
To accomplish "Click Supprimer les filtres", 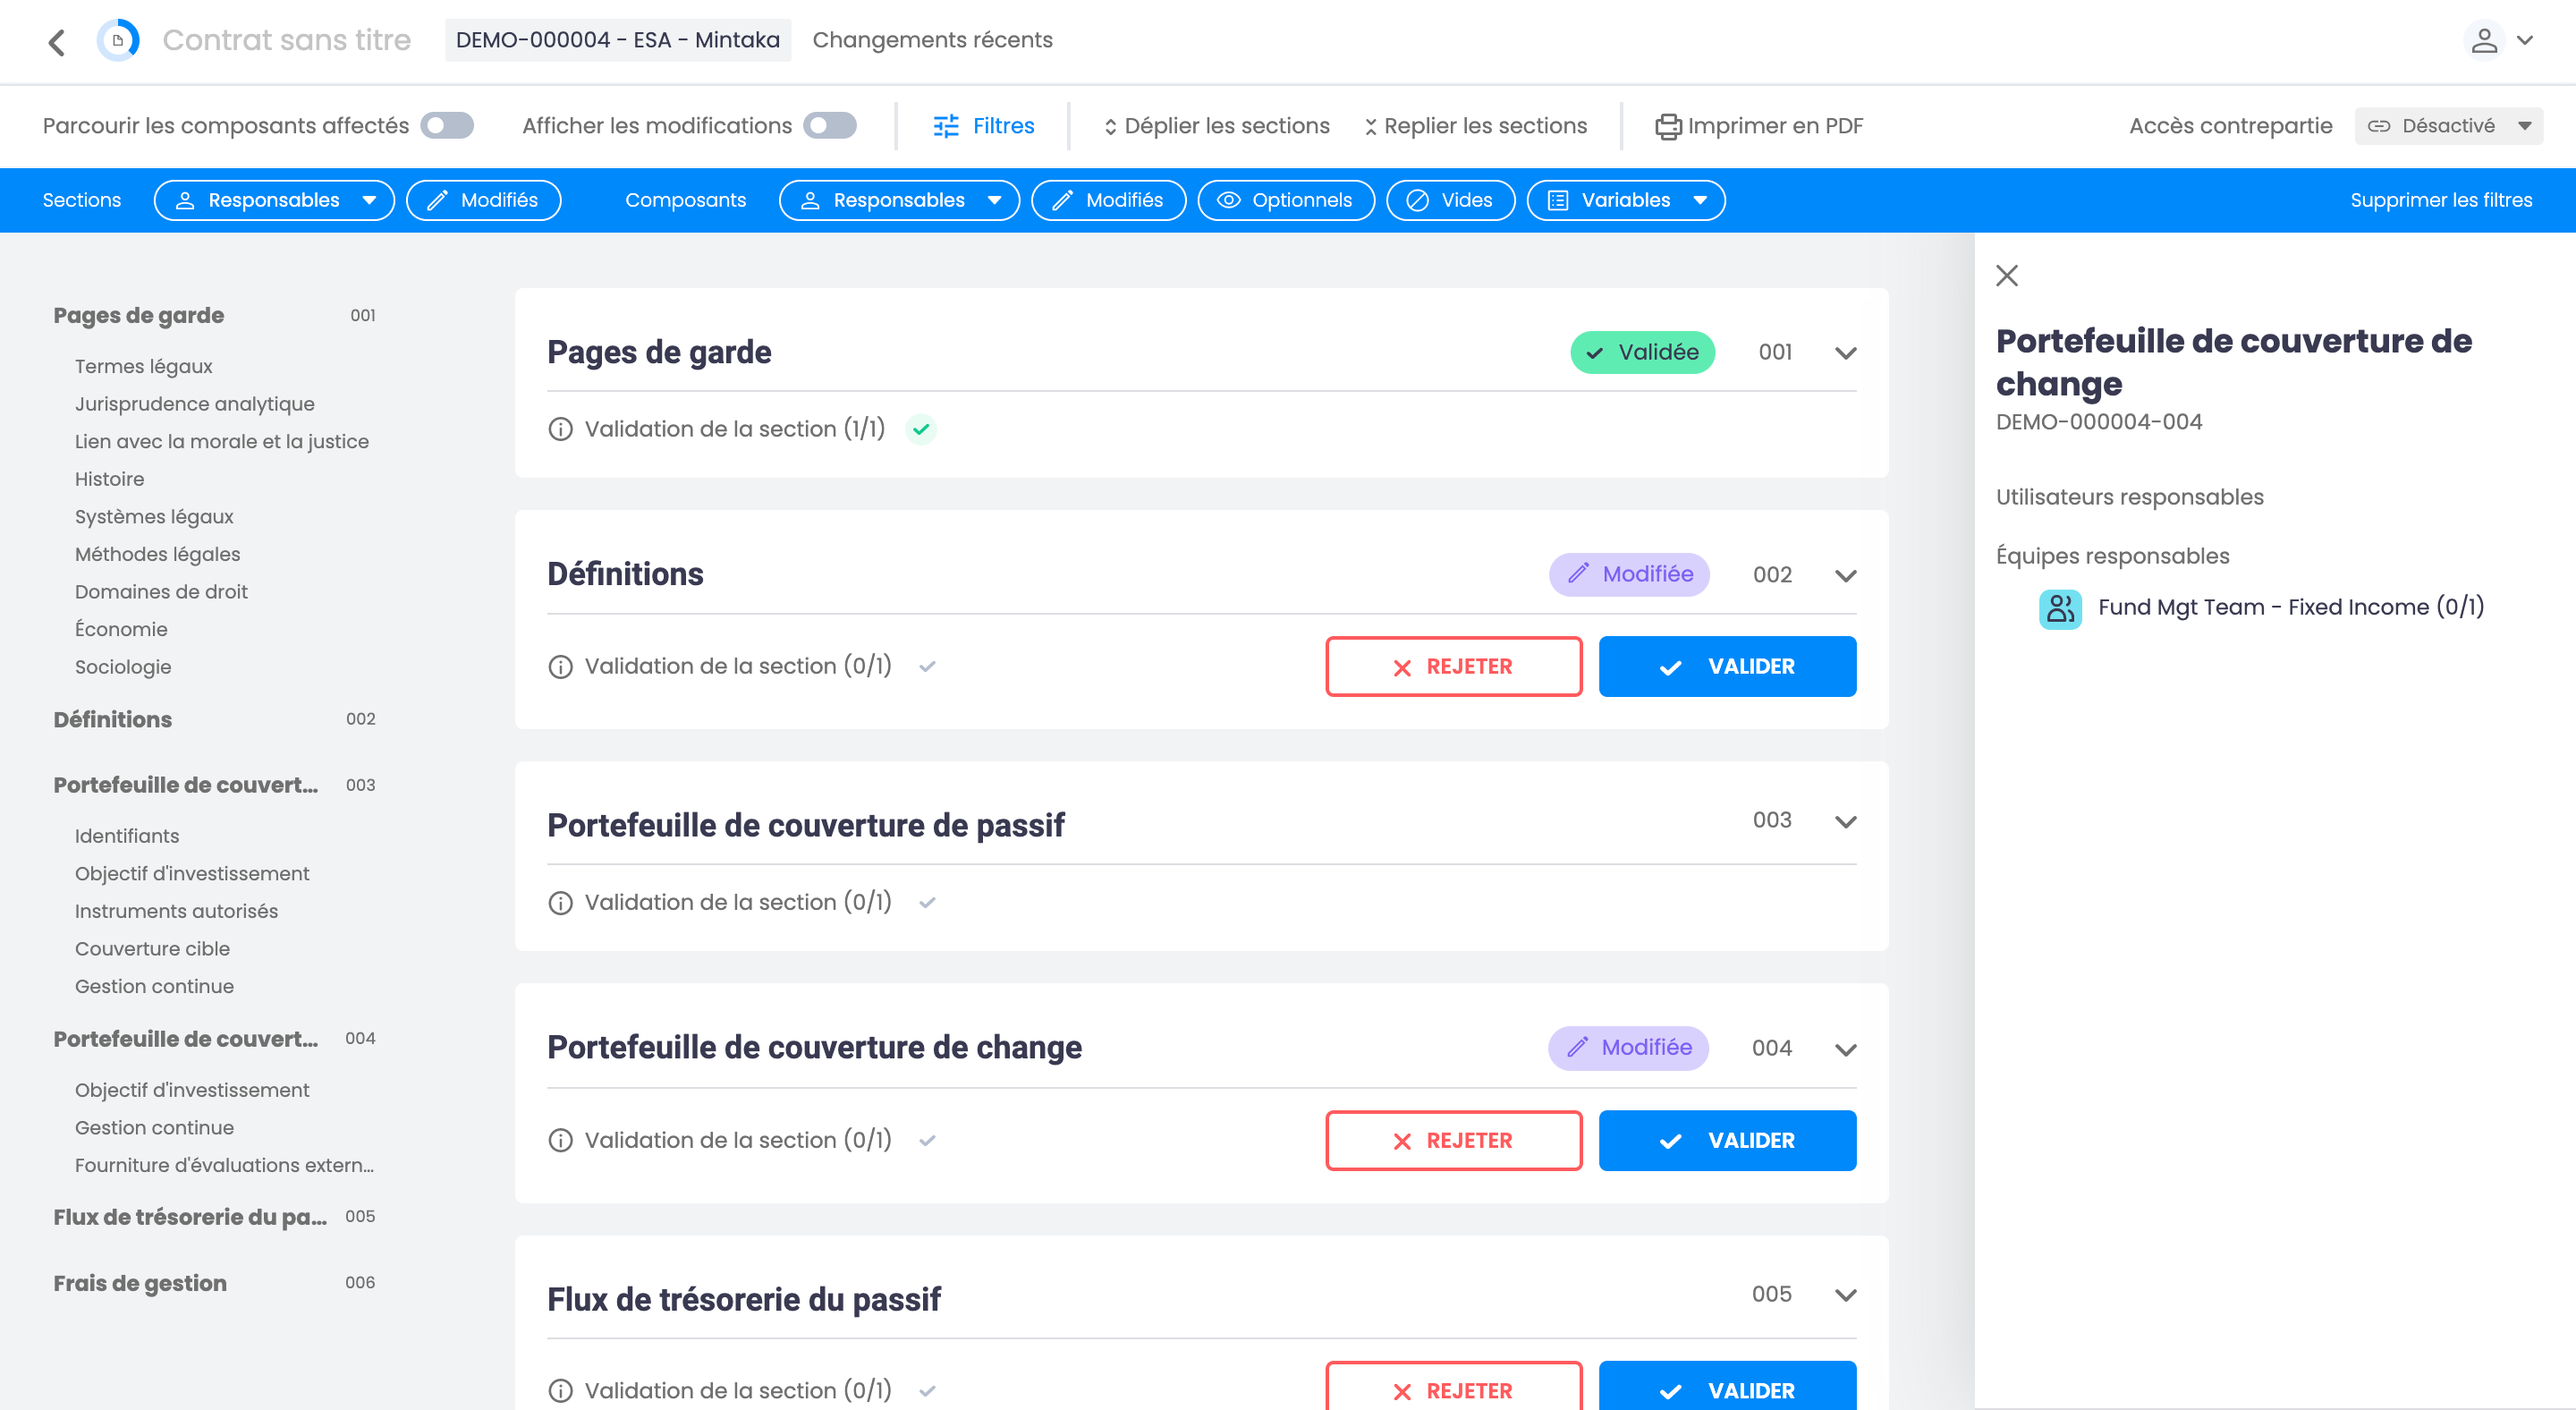I will coord(2441,200).
